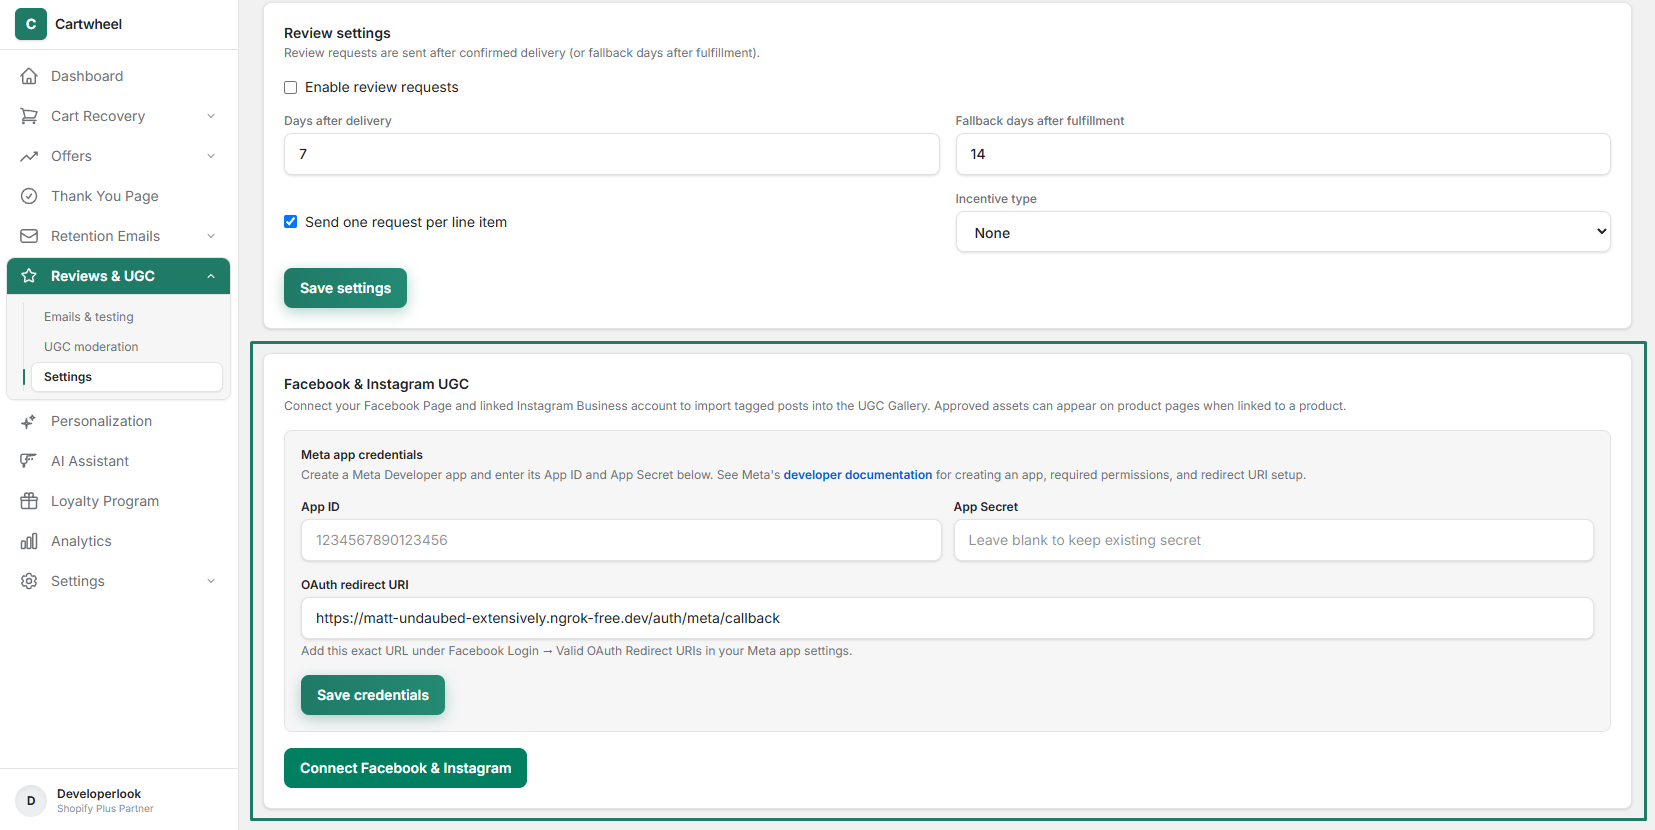Open the Incentive type dropdown
Viewport: 1655px width, 830px height.
(x=1283, y=232)
